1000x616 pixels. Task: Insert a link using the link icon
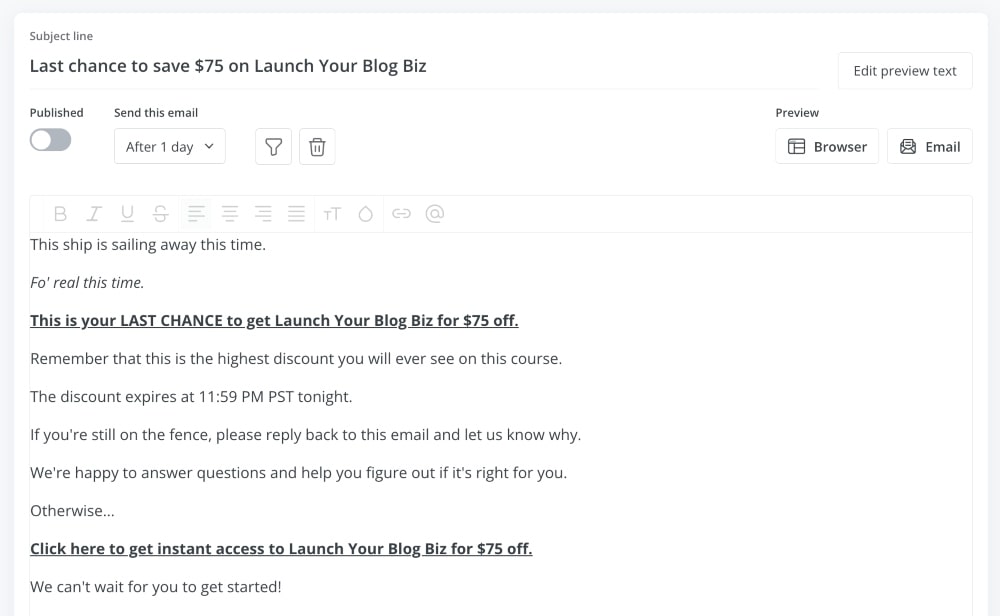coord(402,213)
